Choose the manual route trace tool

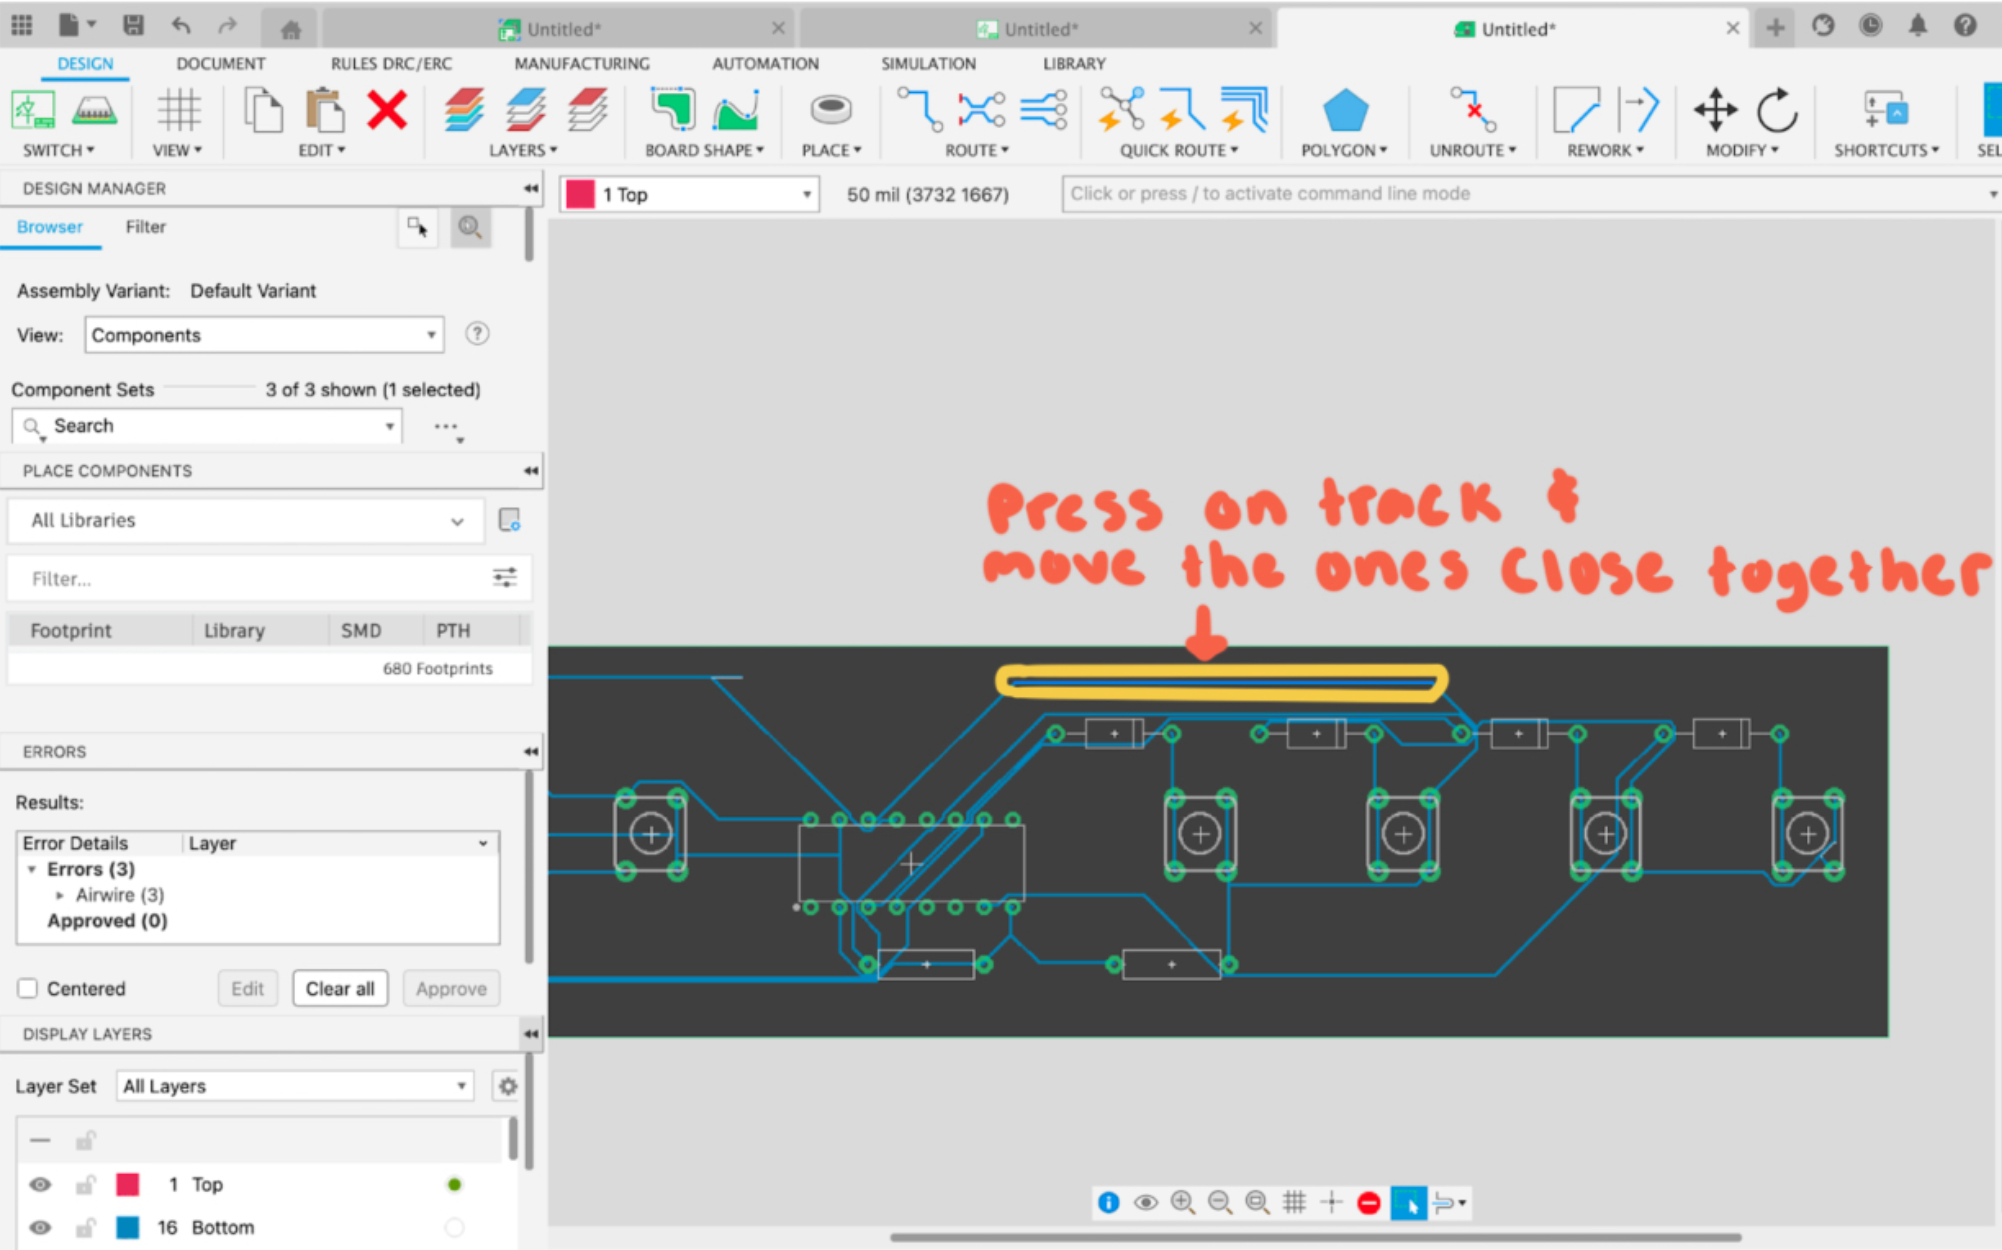click(x=919, y=110)
